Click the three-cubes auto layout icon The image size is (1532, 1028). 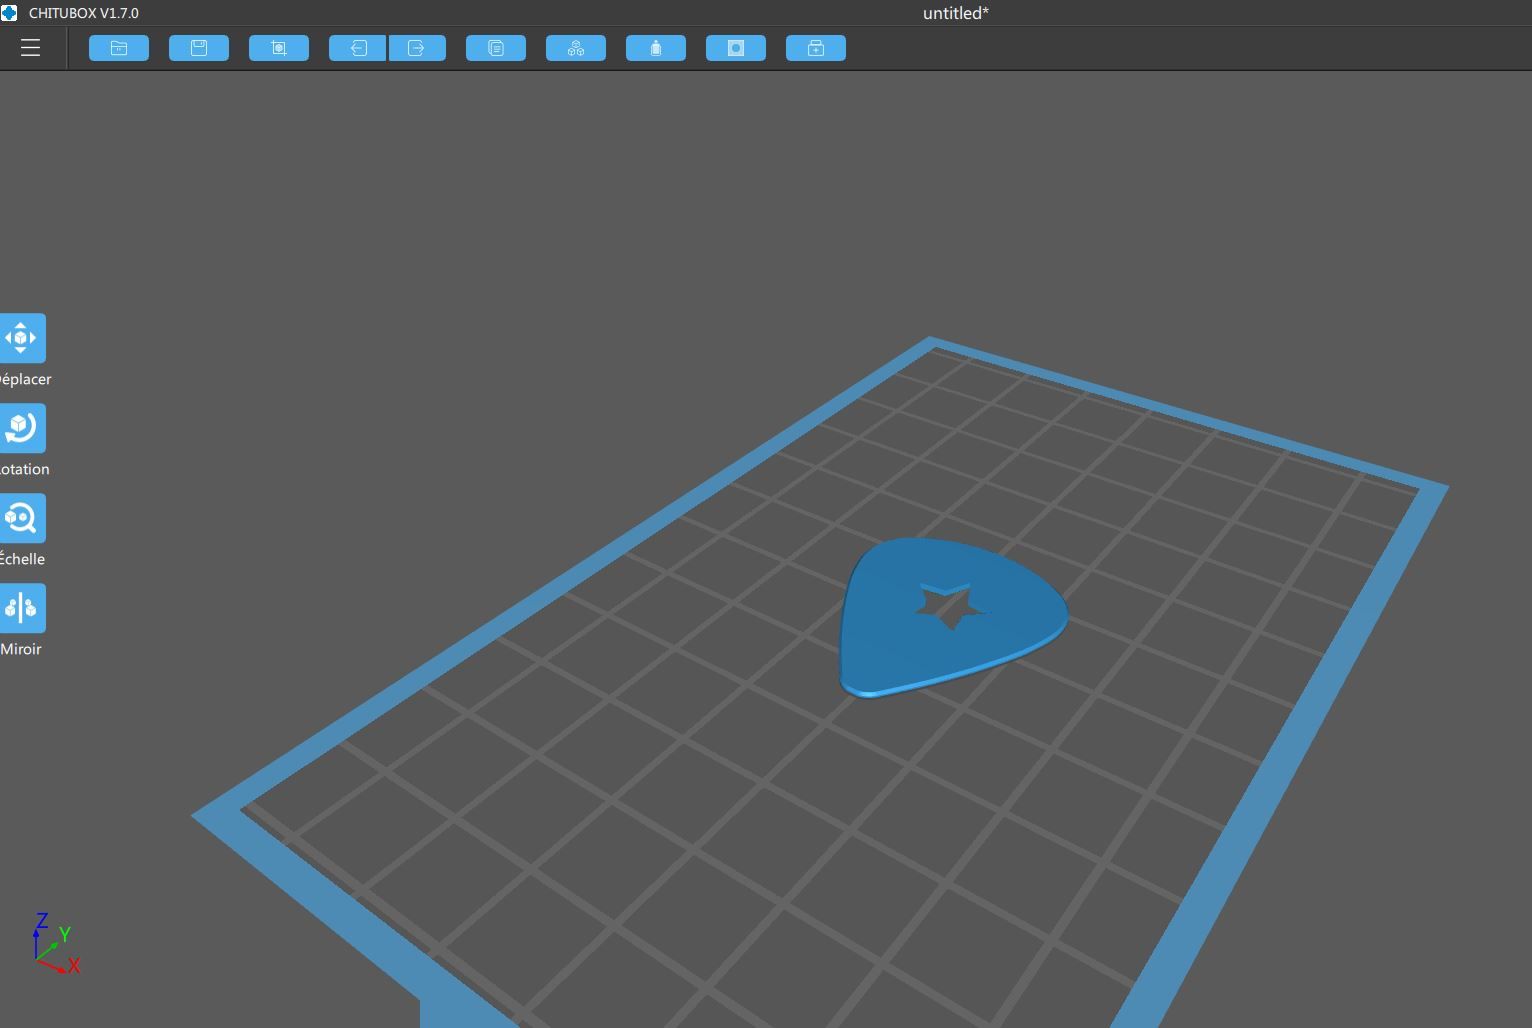click(x=576, y=48)
